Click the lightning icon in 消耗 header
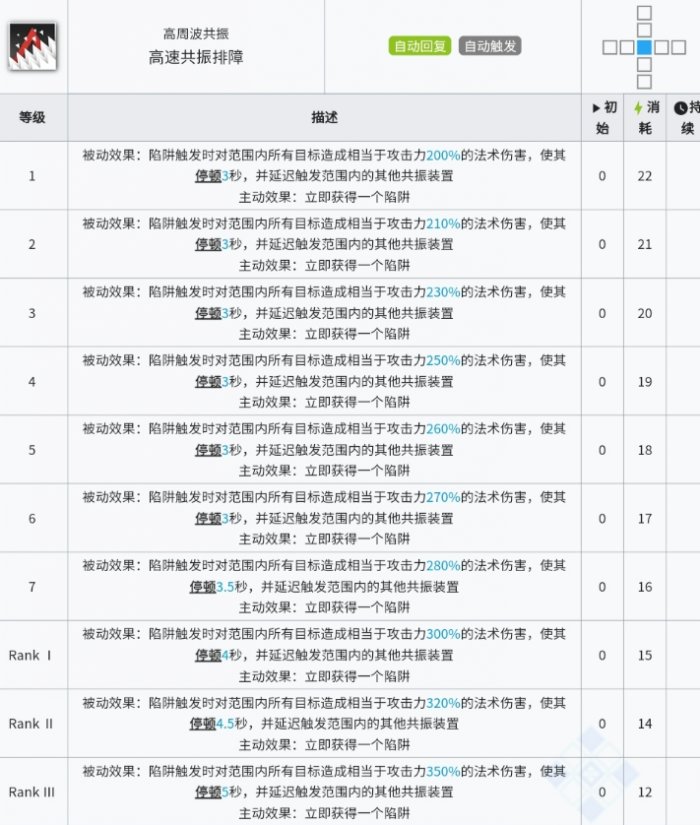The height and width of the screenshot is (825, 700). click(639, 107)
